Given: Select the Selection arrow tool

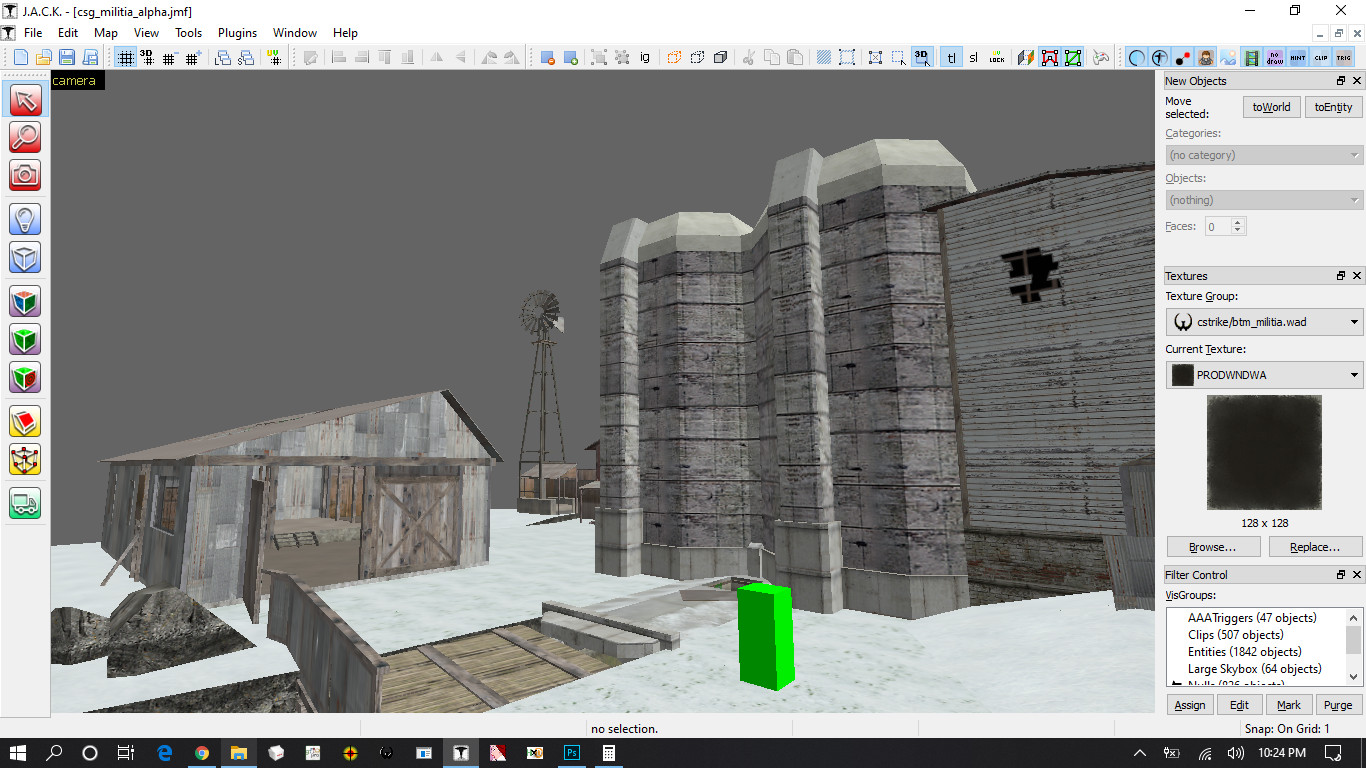Looking at the screenshot, I should pos(25,99).
